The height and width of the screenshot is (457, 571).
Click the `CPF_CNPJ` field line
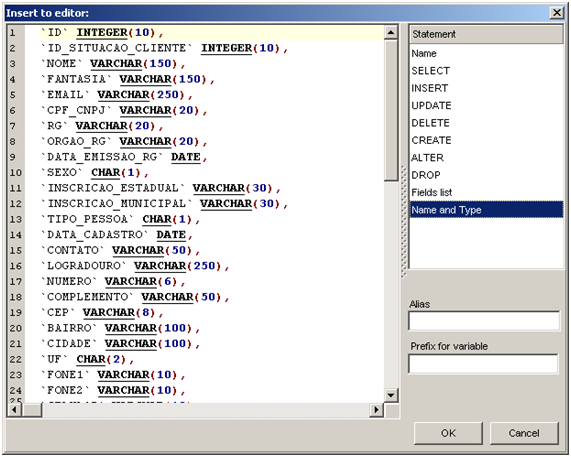[124, 110]
